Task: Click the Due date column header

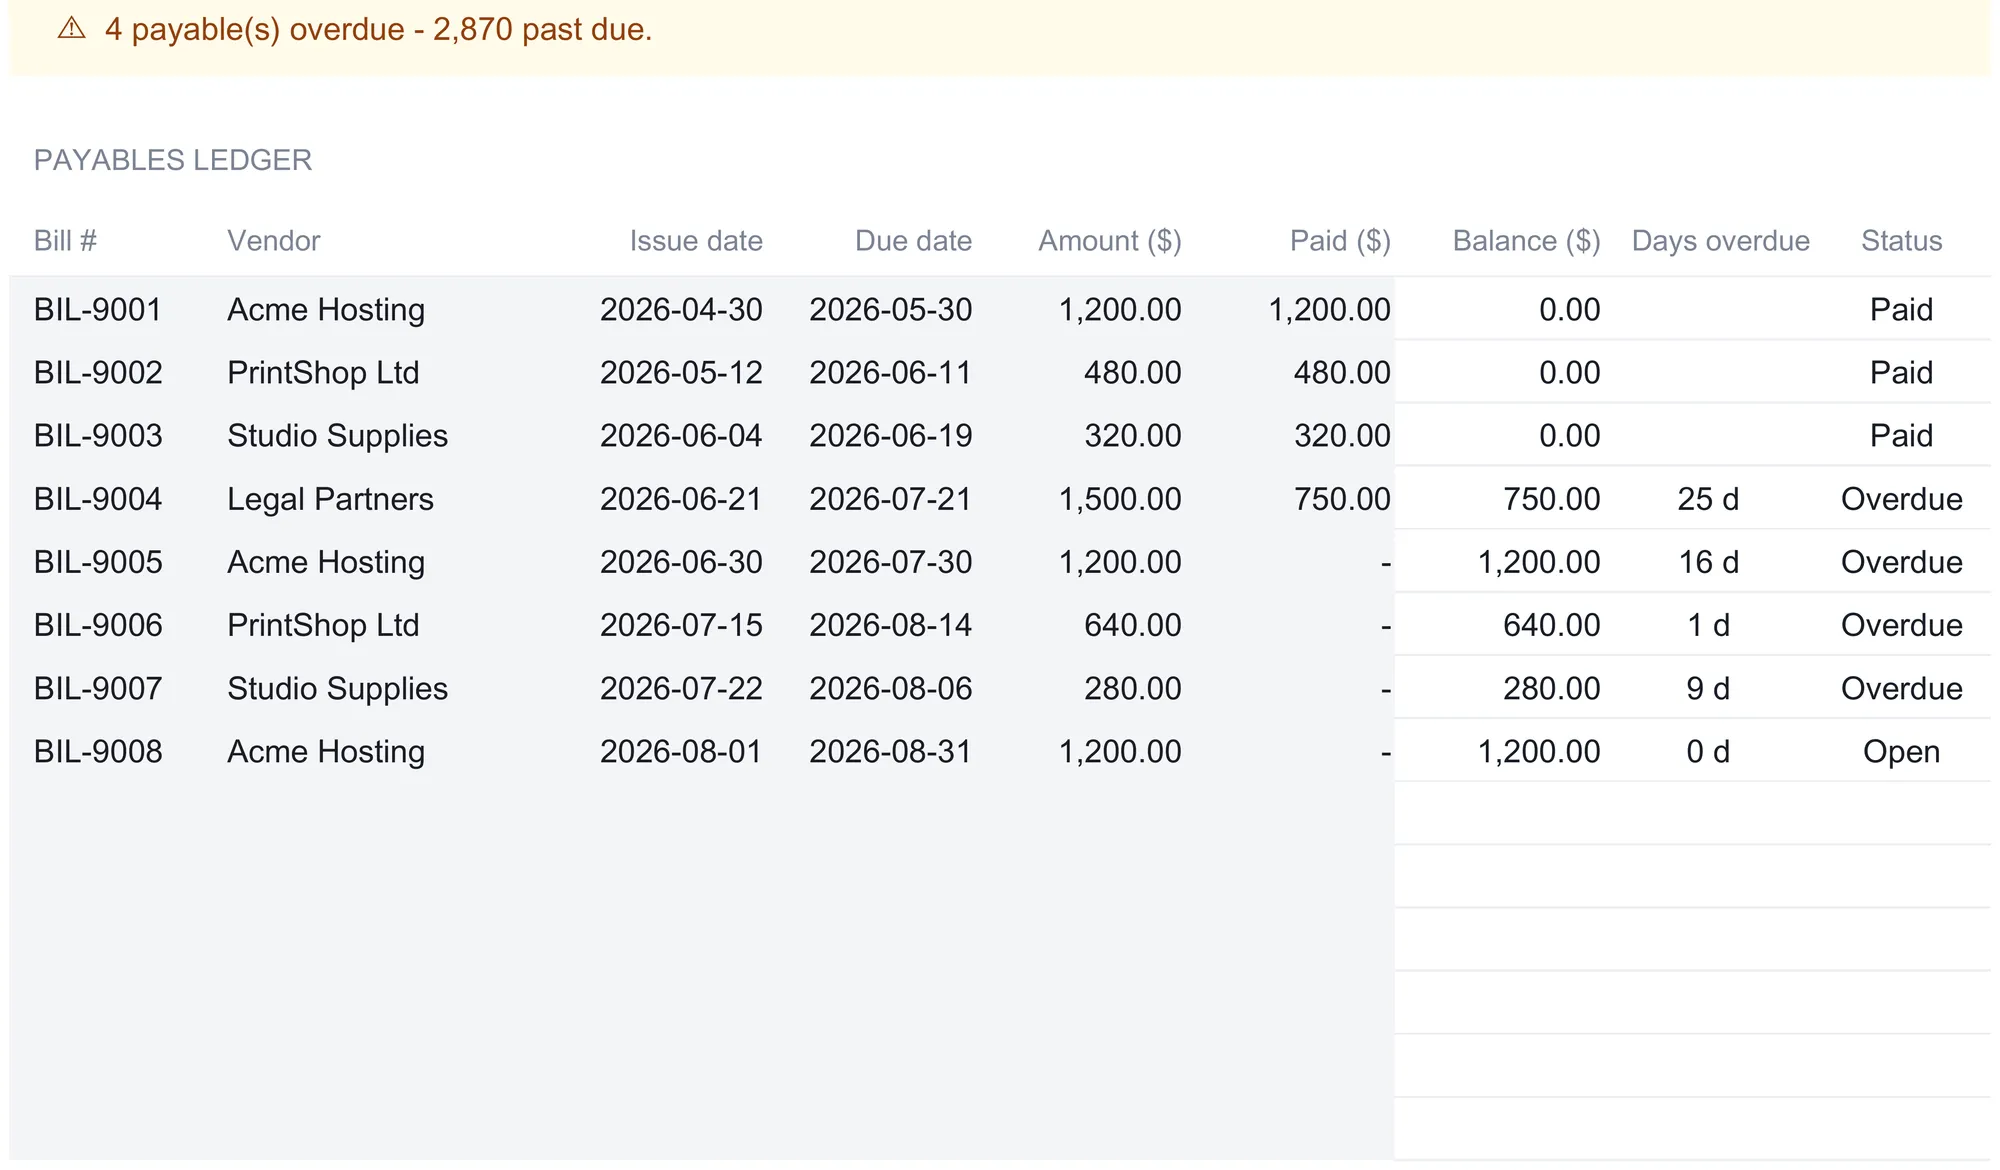Action: click(x=913, y=241)
